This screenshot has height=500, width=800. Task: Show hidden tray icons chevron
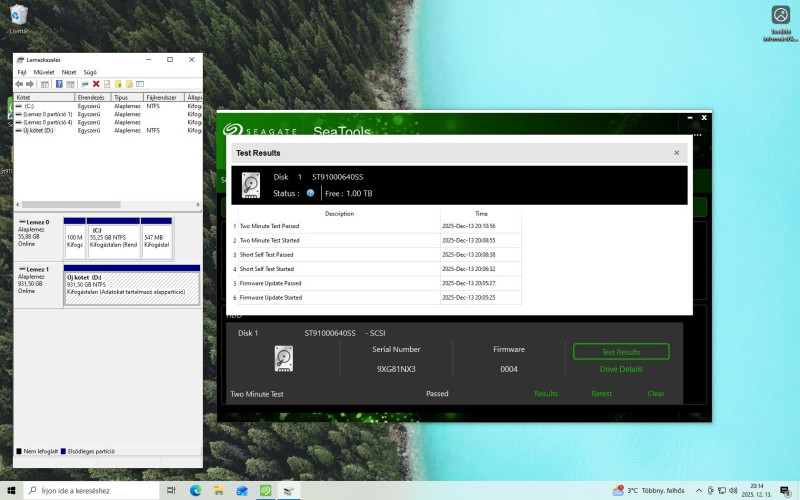[698, 490]
